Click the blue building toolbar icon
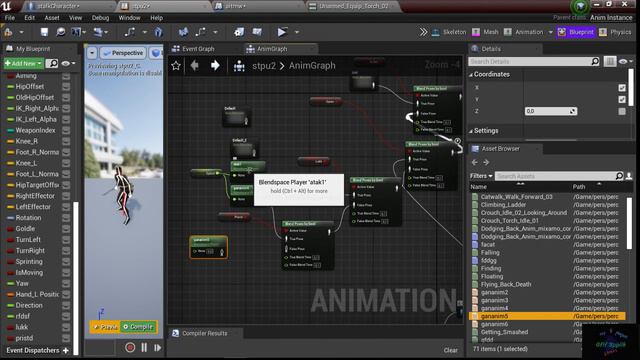This screenshot has height=360, width=640. tap(158, 32)
